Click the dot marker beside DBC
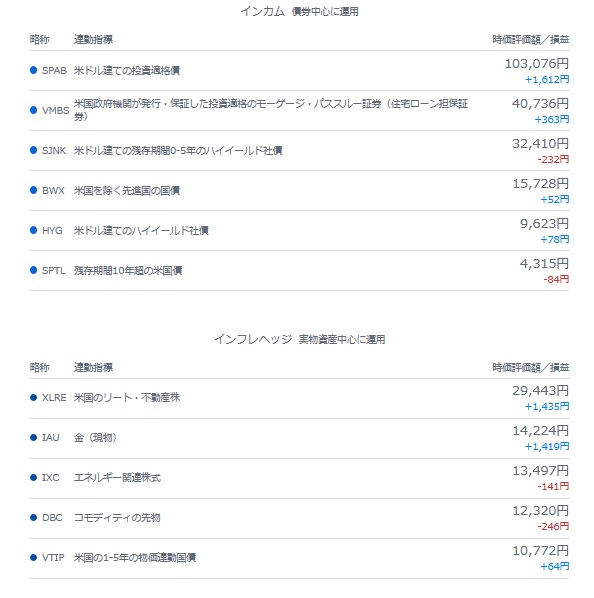 [x=34, y=518]
